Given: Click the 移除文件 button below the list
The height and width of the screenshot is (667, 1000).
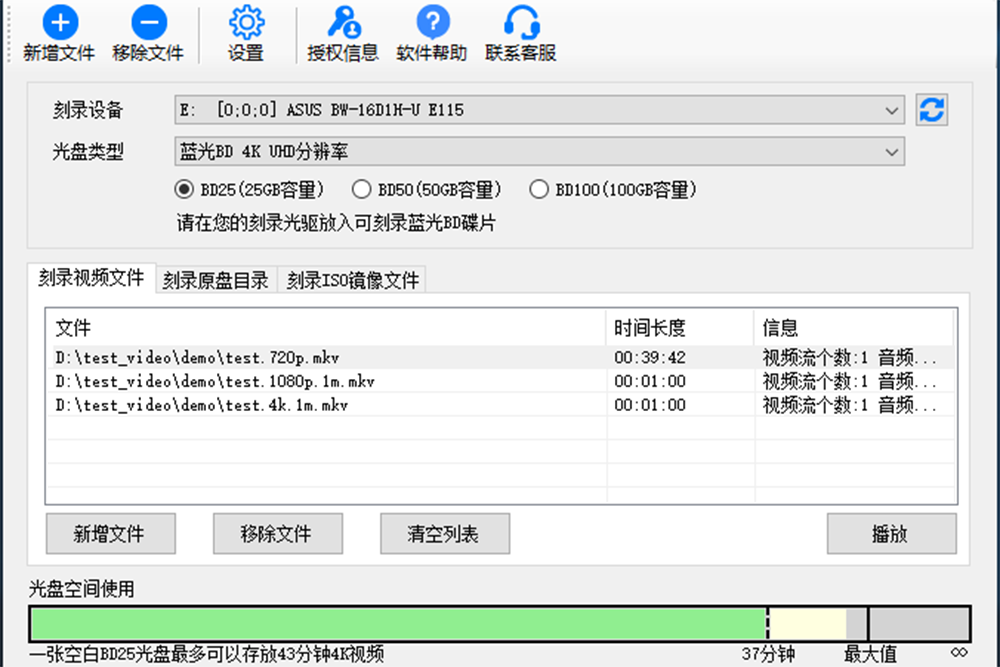Looking at the screenshot, I should 277,534.
